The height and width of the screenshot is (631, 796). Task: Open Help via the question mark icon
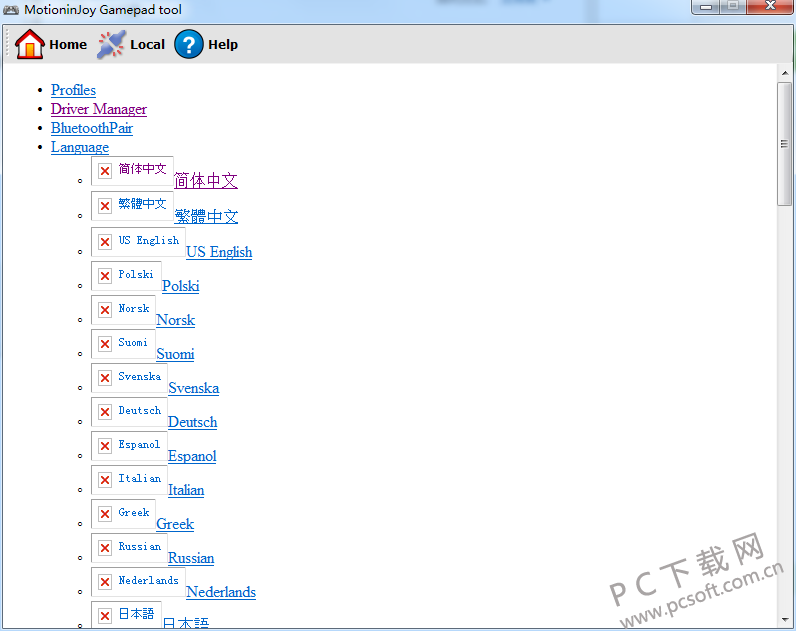[188, 45]
